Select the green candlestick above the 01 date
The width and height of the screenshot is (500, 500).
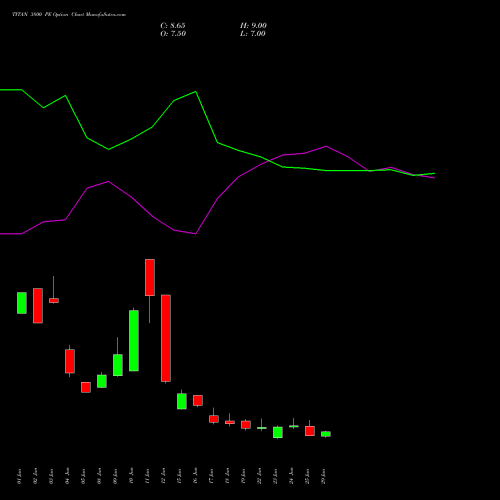click(x=22, y=303)
